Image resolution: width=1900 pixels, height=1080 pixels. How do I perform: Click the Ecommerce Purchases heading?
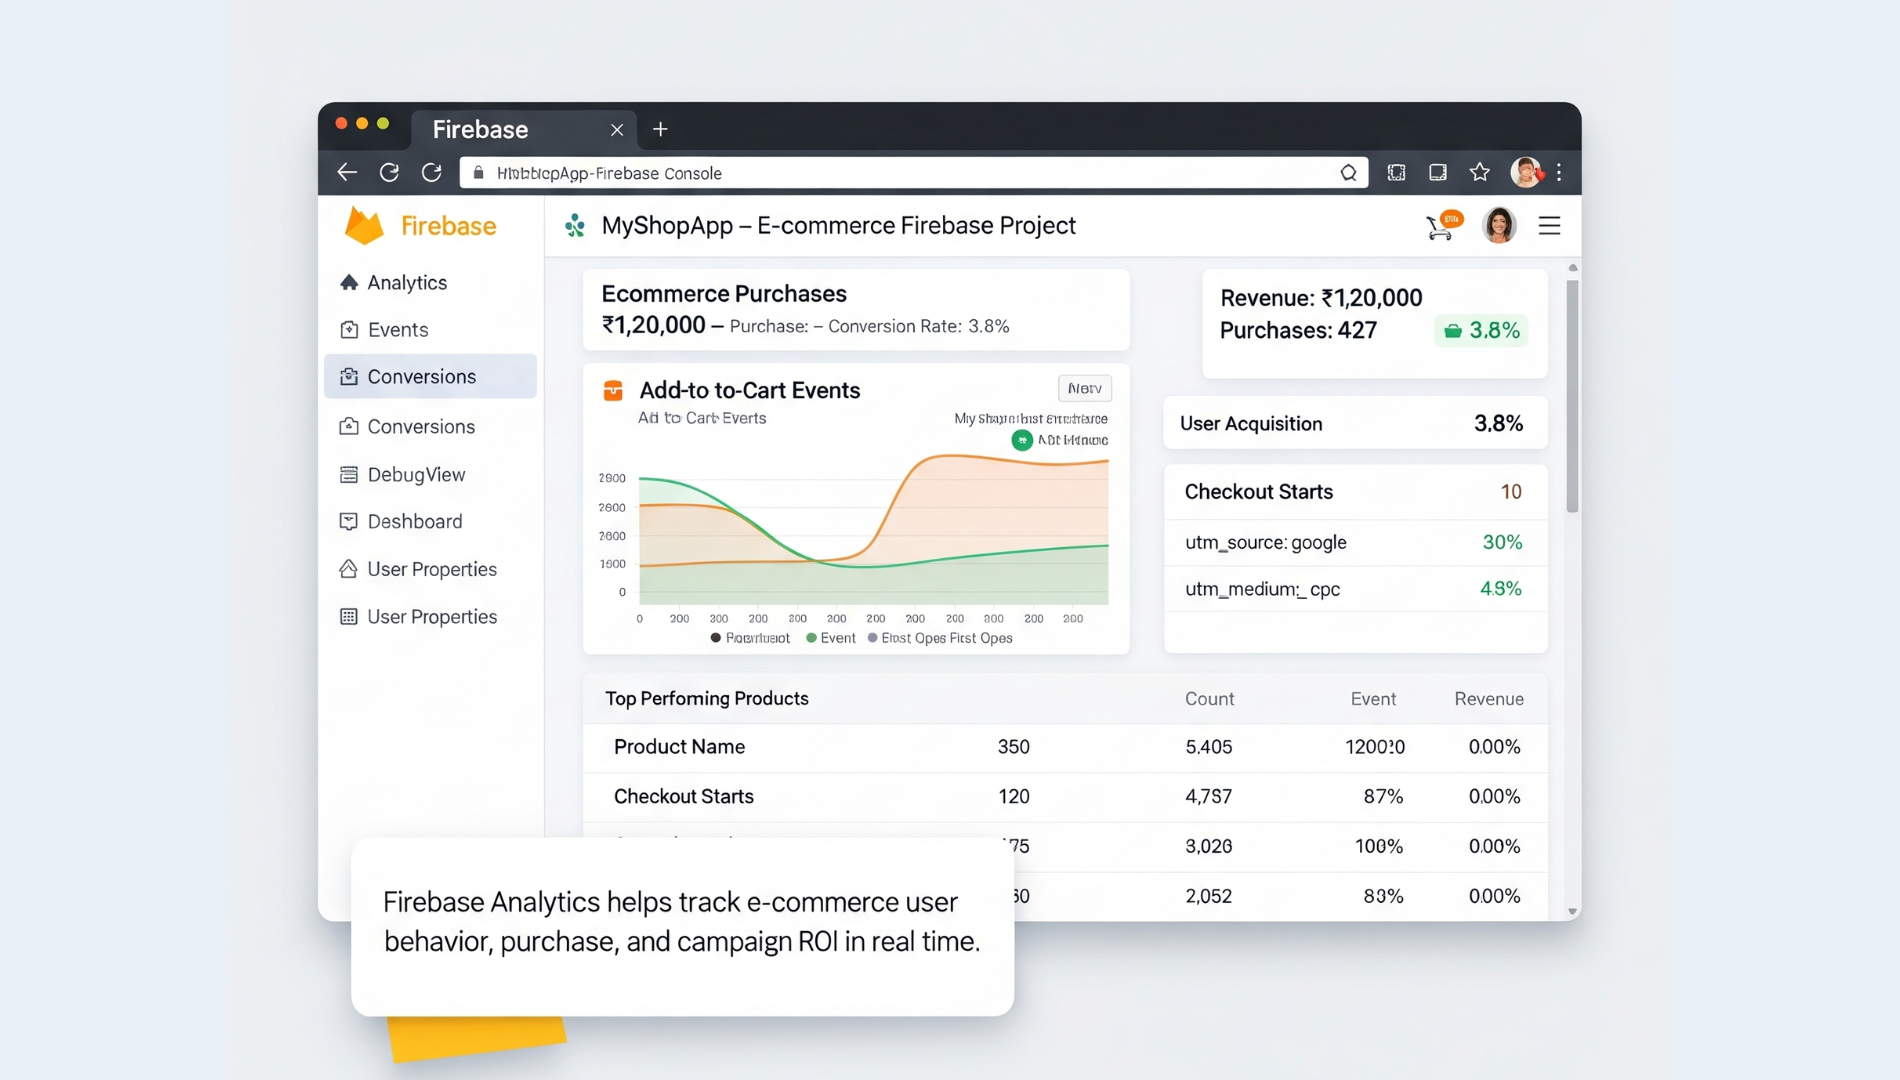tap(724, 294)
